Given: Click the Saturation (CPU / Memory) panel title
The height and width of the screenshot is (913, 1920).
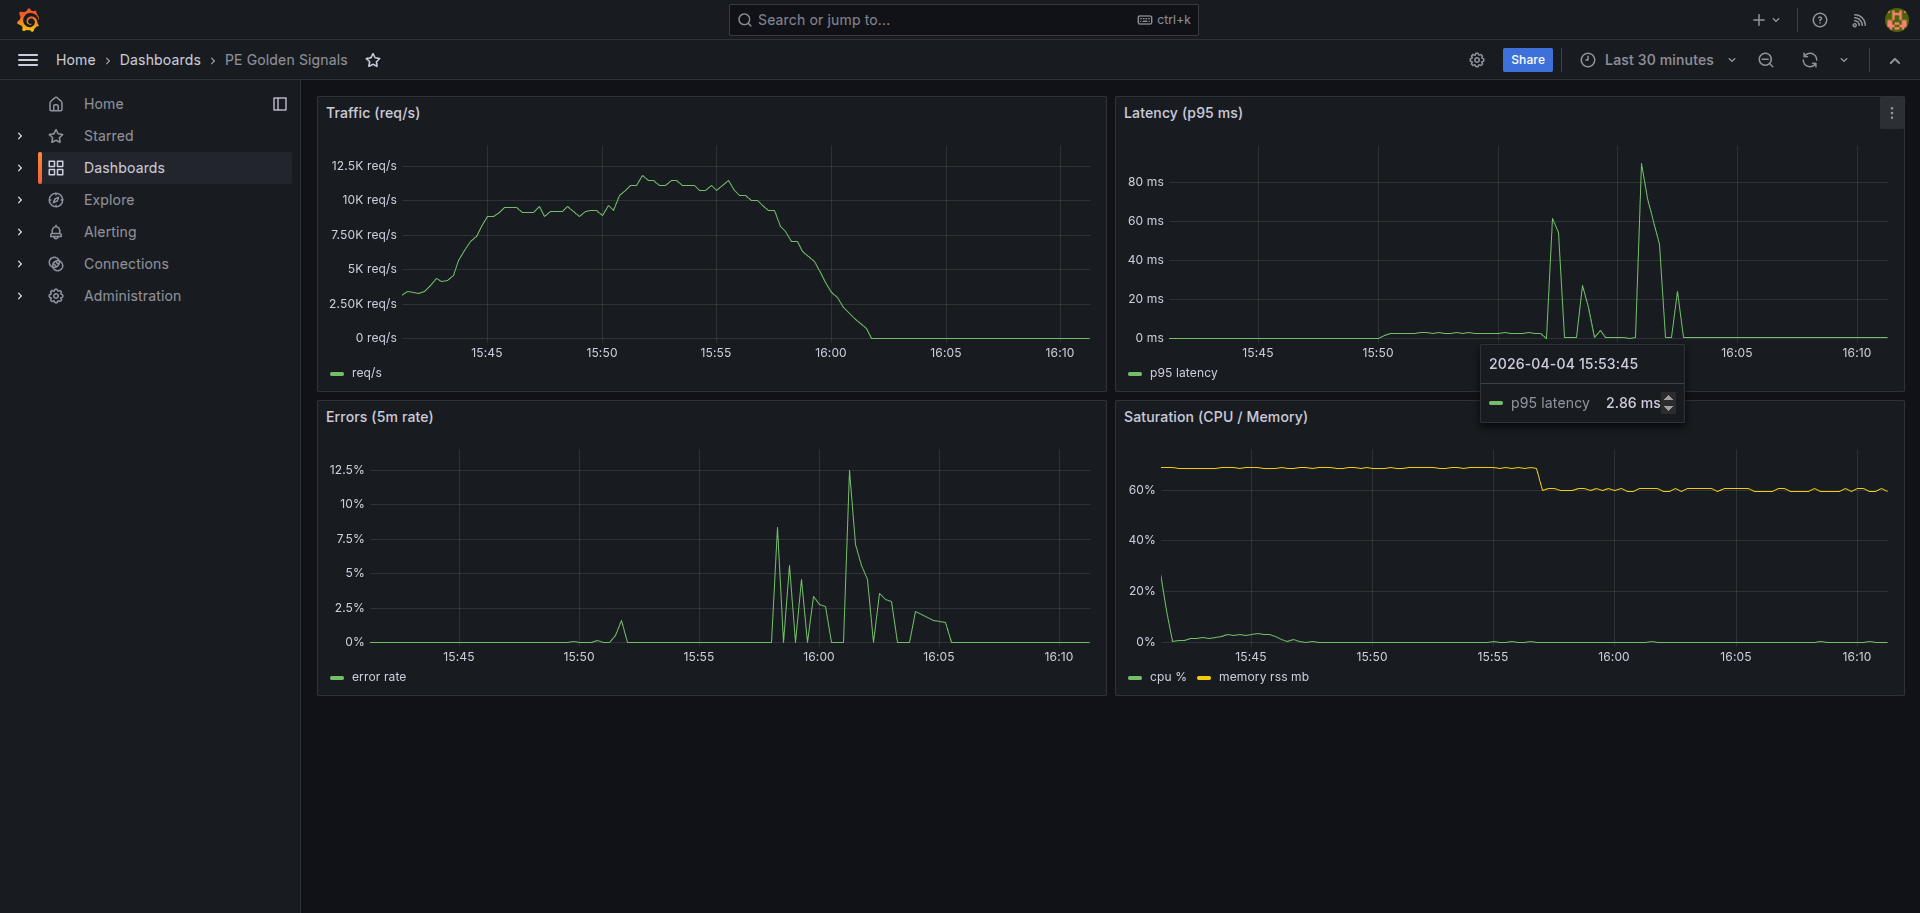Looking at the screenshot, I should (1215, 417).
